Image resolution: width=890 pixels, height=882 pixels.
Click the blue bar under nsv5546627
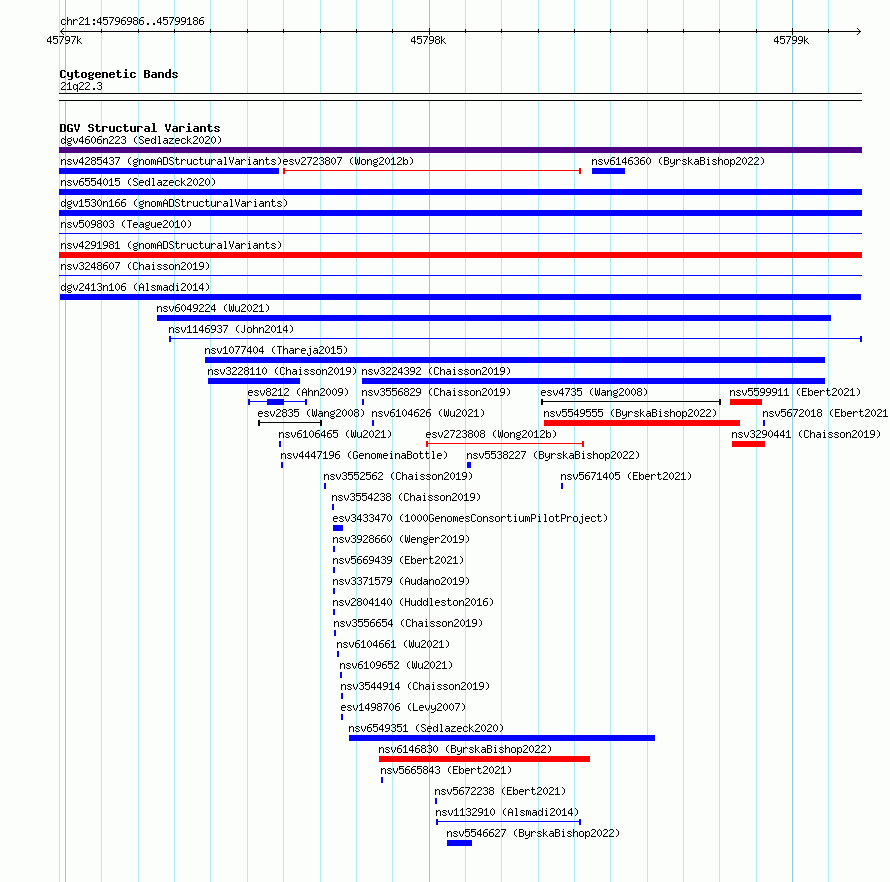[459, 843]
